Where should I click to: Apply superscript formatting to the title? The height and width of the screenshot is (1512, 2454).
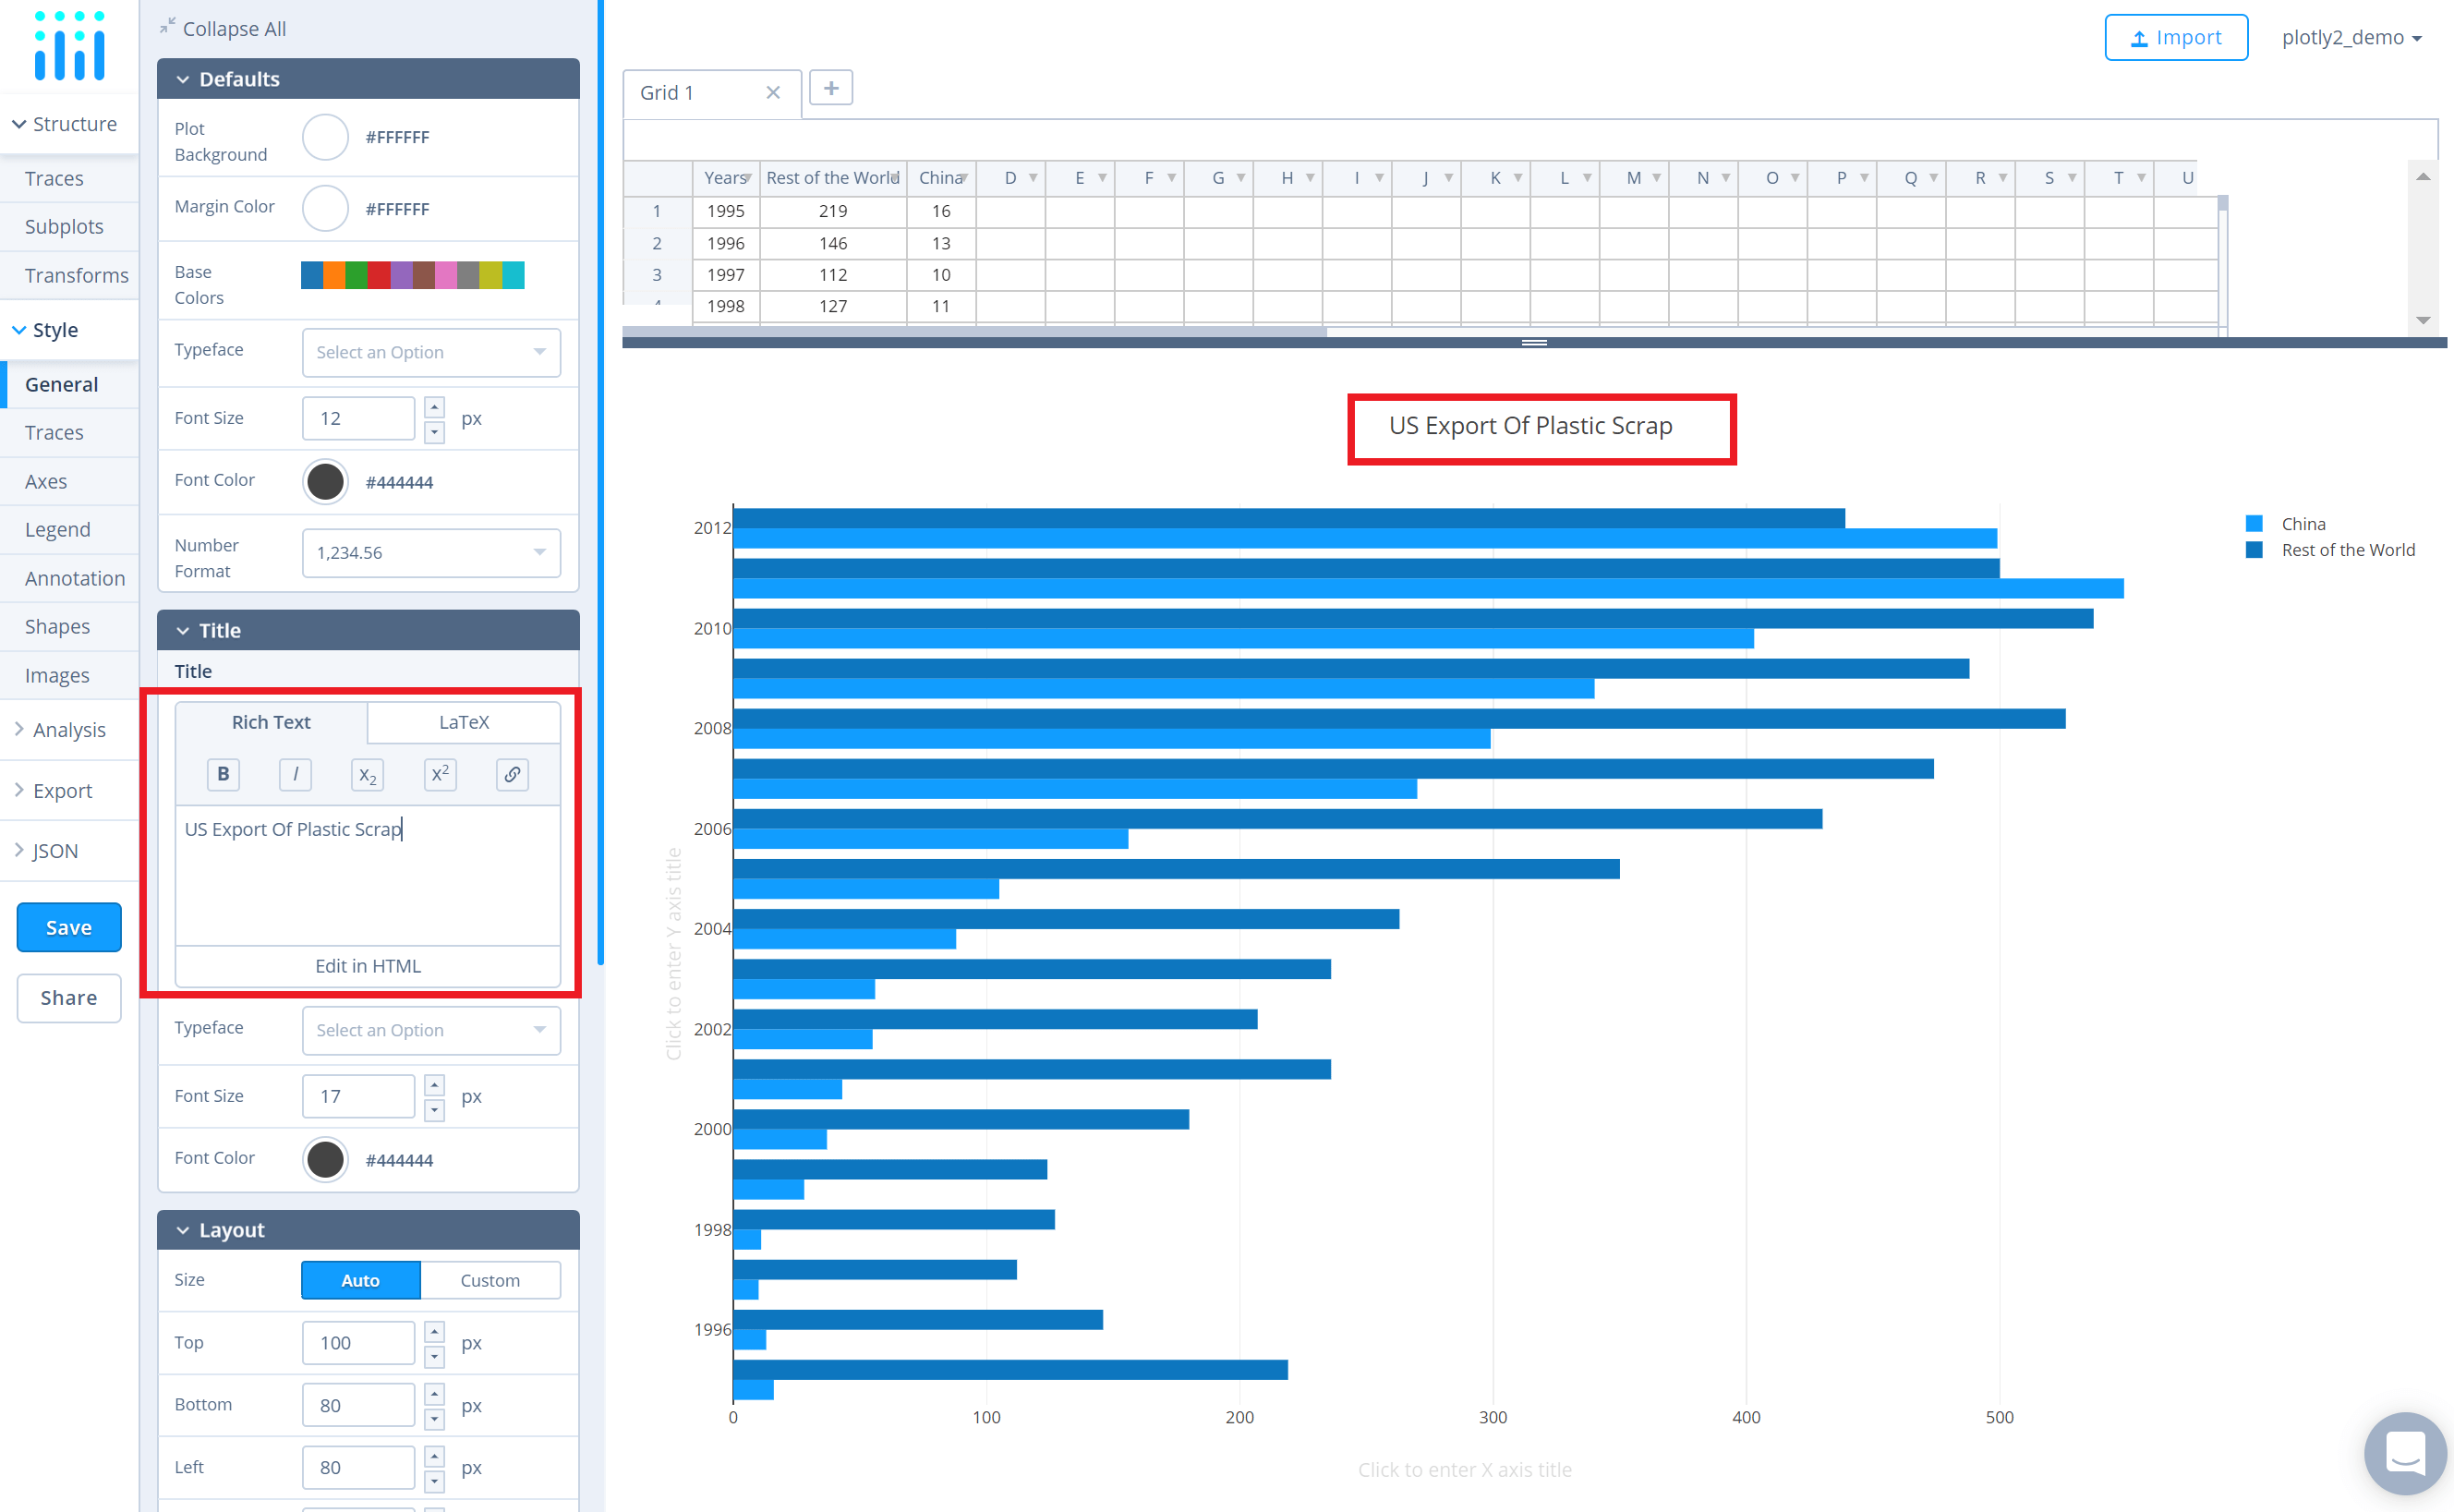pyautogui.click(x=440, y=774)
